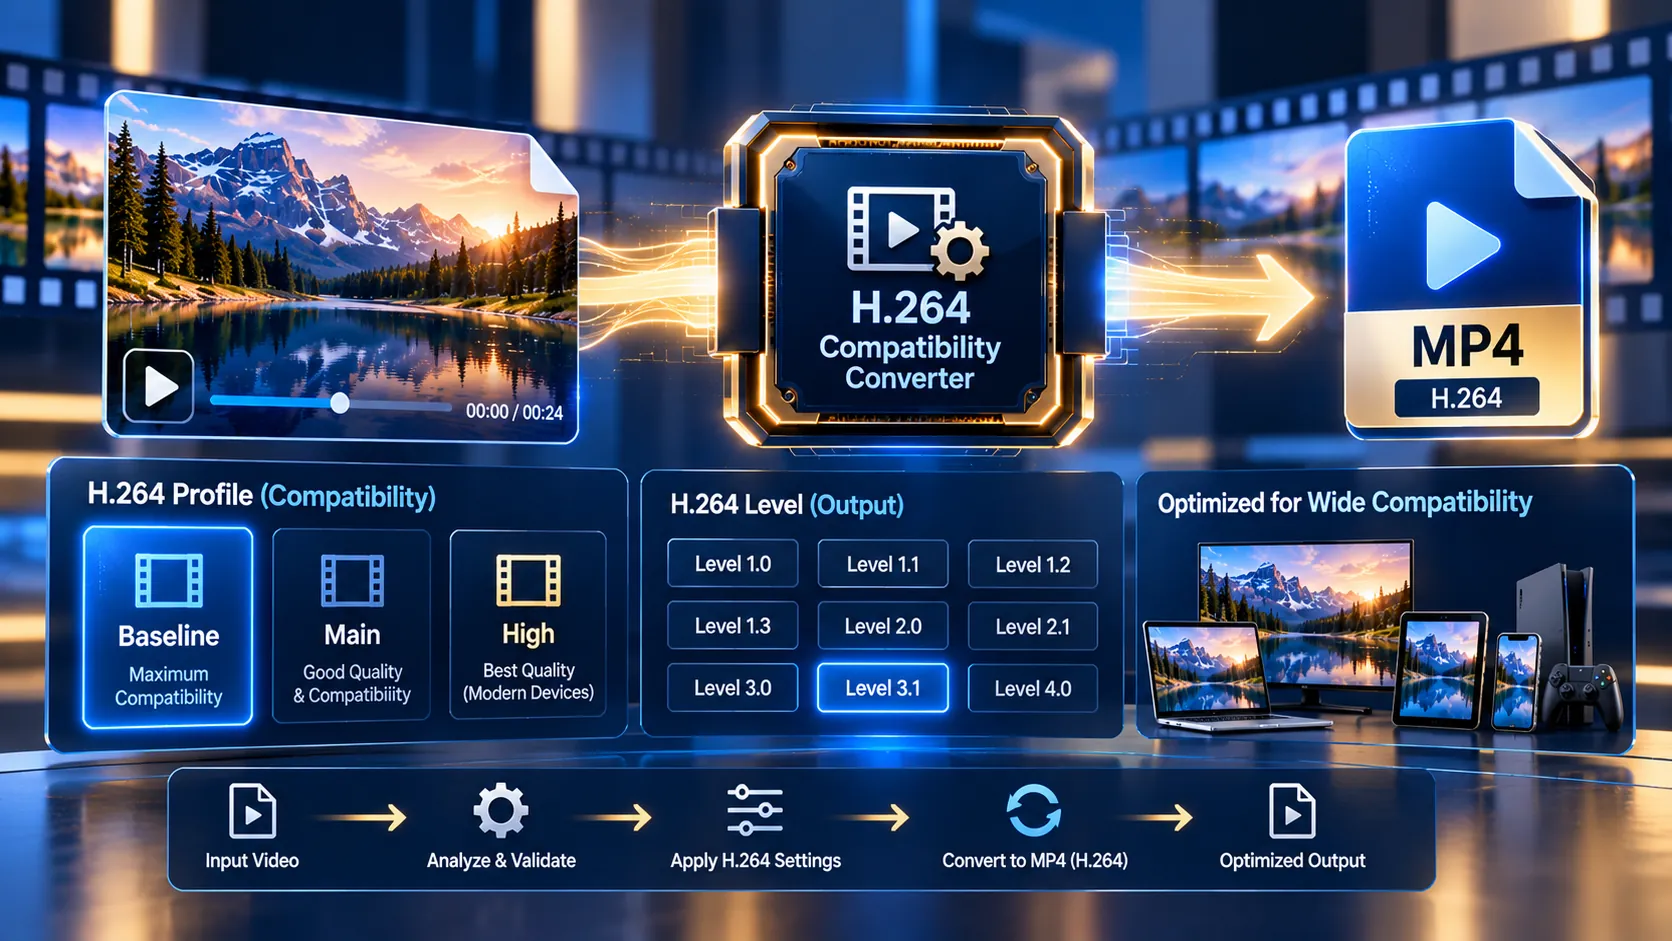Choose Level 1.1 output

point(883,564)
